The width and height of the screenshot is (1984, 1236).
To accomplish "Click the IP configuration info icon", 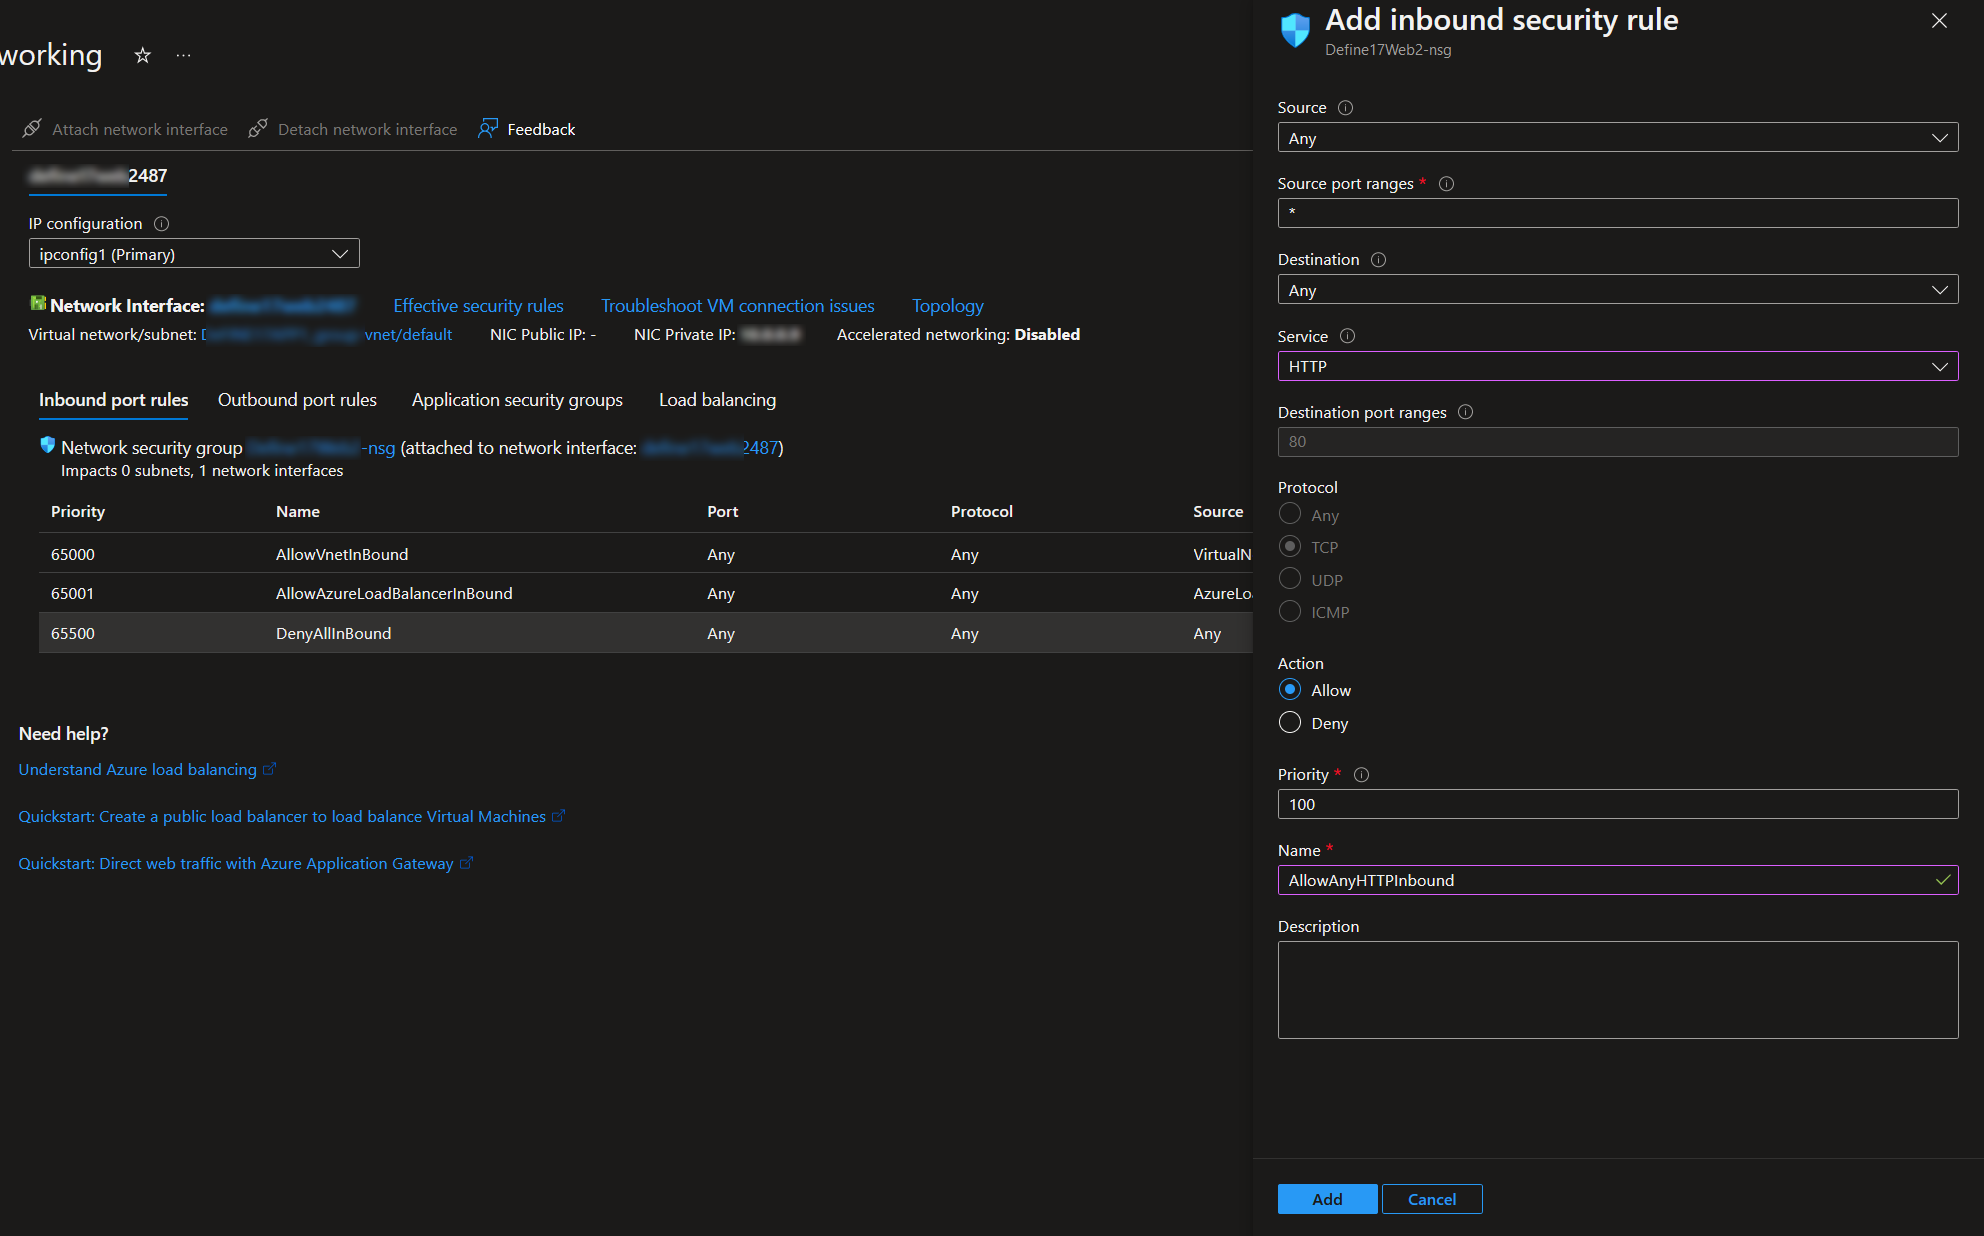I will tap(161, 224).
